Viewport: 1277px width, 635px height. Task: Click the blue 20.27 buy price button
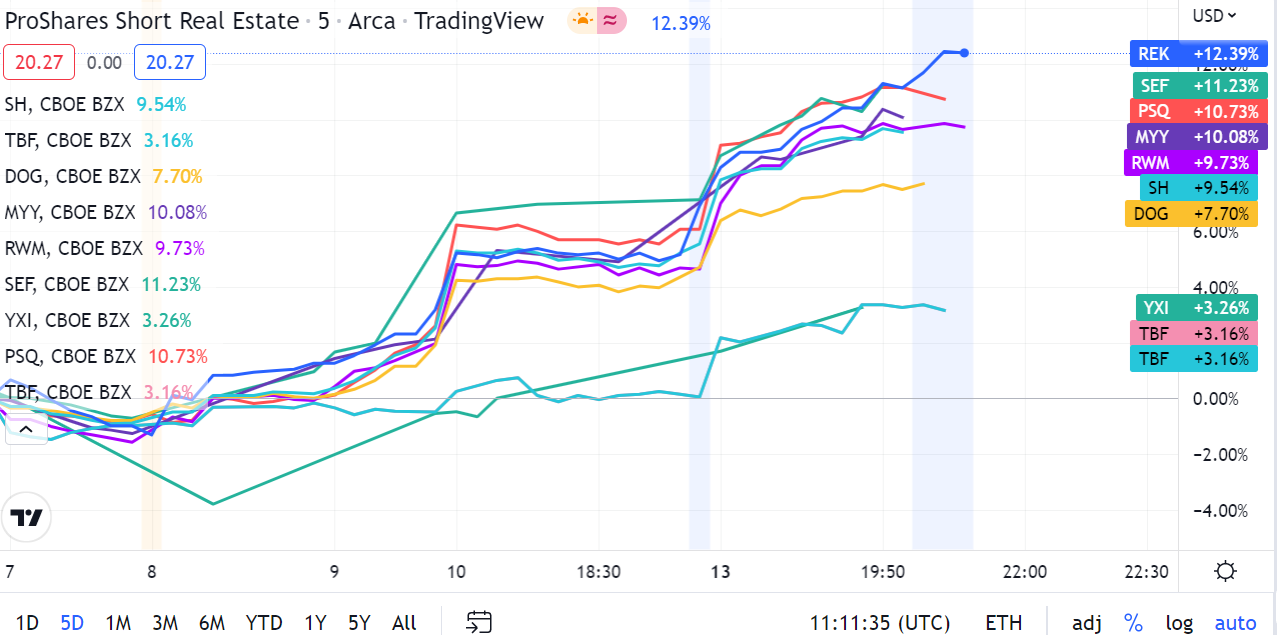(x=170, y=63)
